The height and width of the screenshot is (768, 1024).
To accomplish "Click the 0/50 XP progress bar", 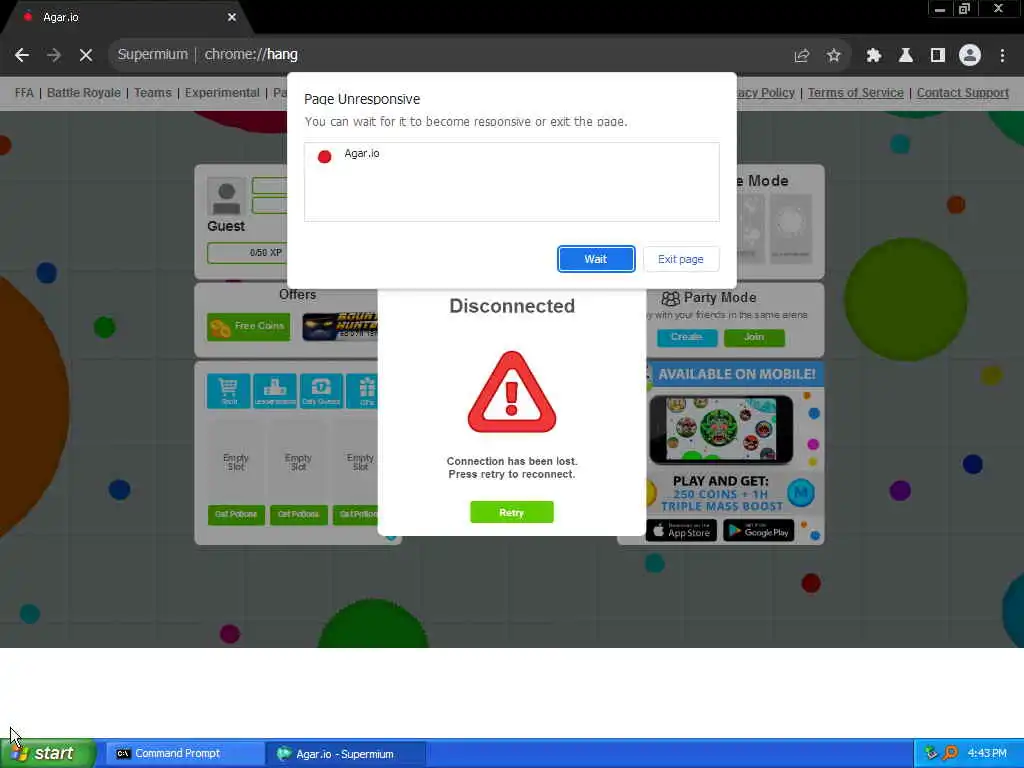I will pos(247,253).
